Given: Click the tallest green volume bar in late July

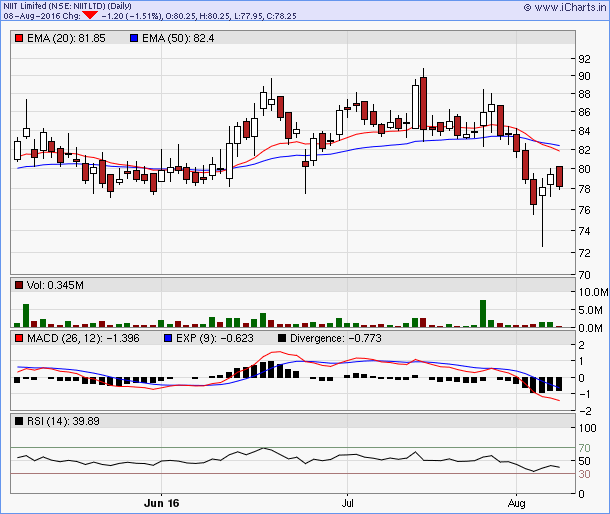Looking at the screenshot, I should click(483, 313).
